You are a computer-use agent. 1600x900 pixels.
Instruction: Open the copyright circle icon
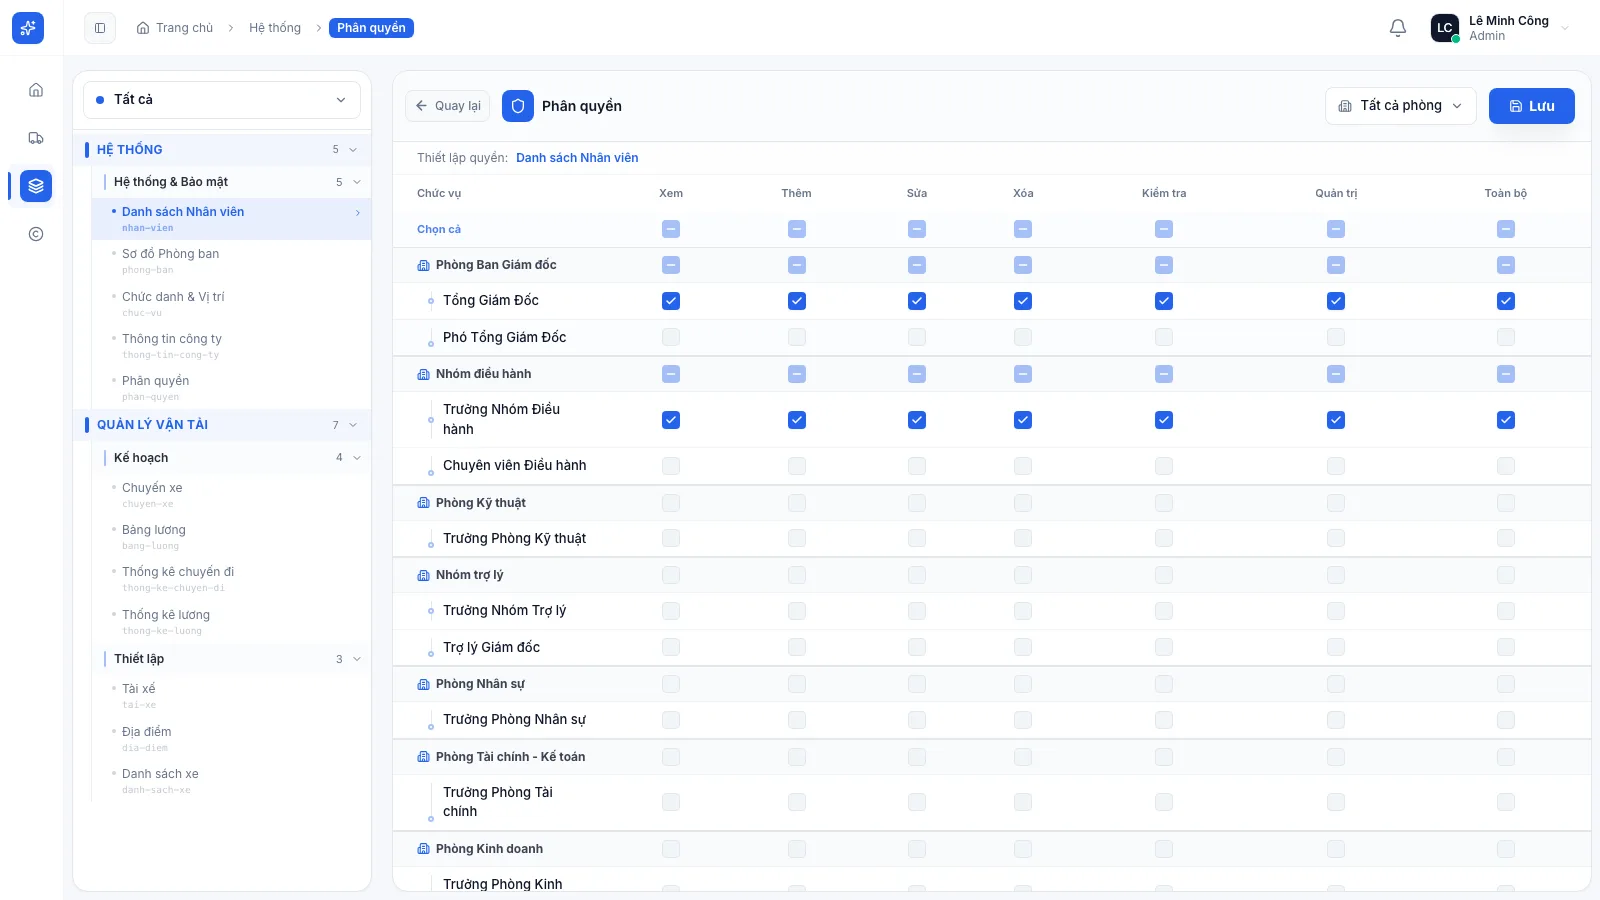click(36, 234)
